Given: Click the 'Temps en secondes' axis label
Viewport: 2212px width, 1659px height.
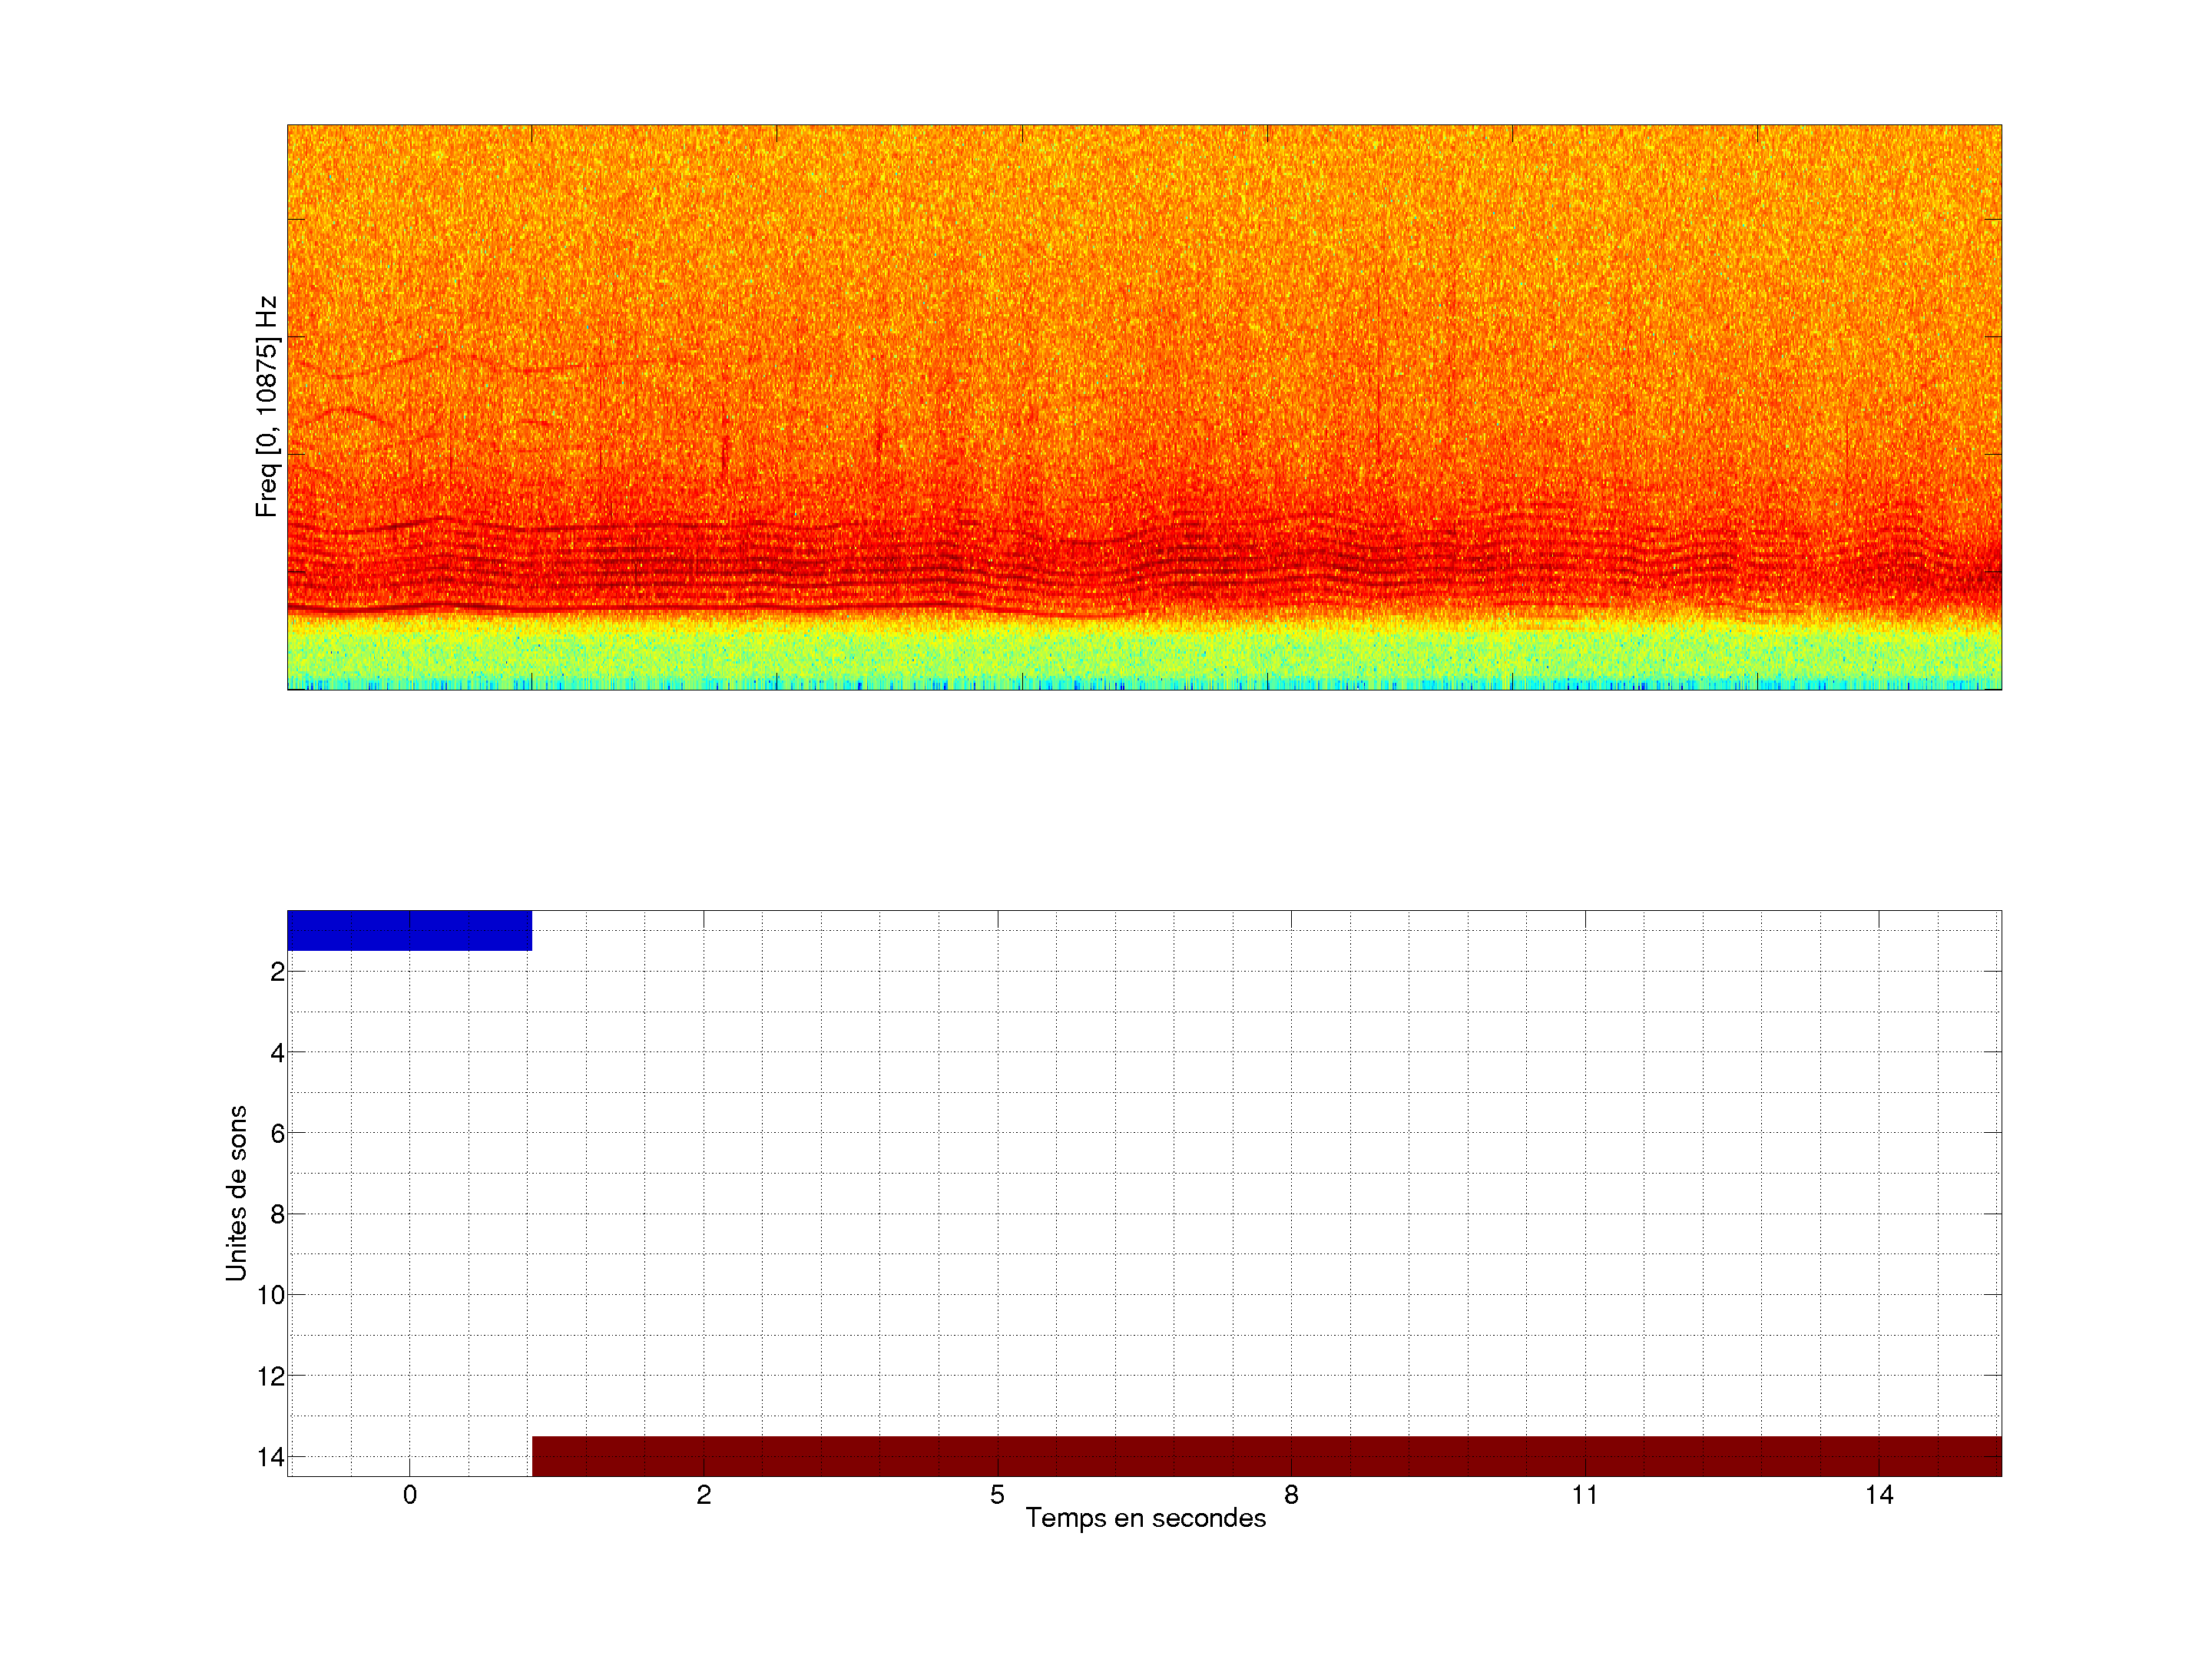Looking at the screenshot, I should 1145,1518.
